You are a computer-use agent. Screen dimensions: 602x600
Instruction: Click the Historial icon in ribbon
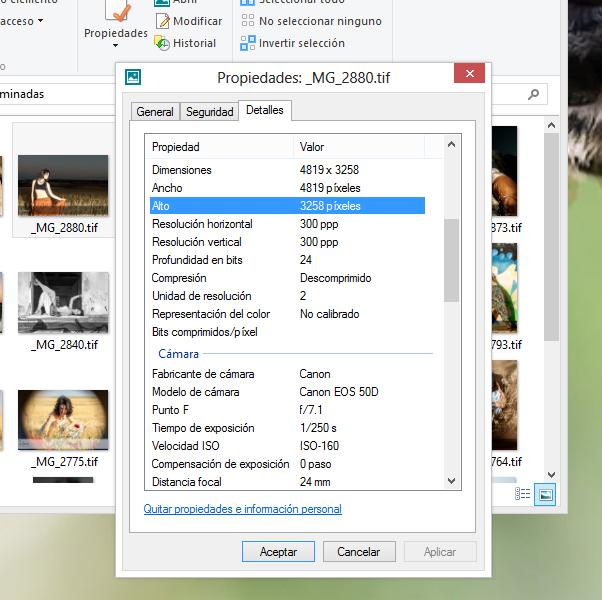tap(162, 43)
